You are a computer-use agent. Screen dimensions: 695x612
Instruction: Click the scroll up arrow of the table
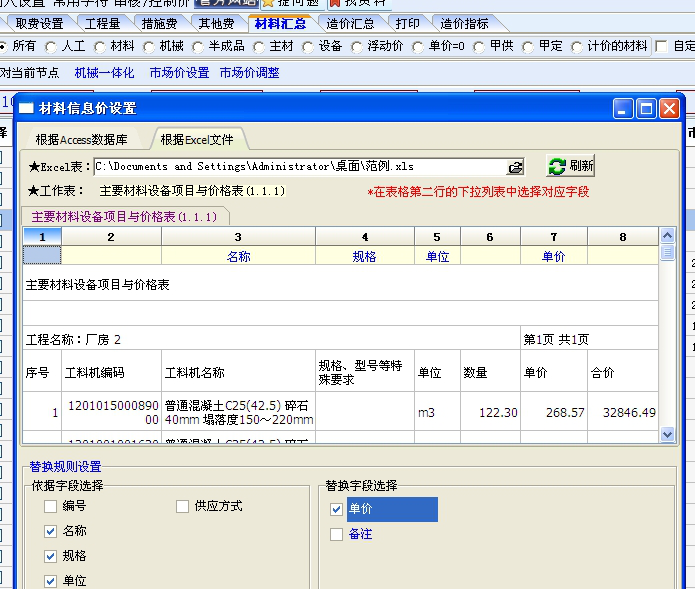click(667, 236)
